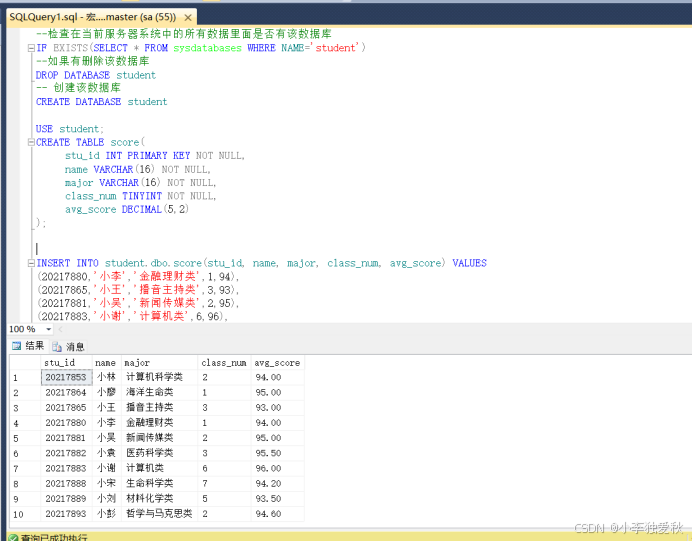
Task: Select cell 20217880 in results grid
Action: tap(66, 423)
